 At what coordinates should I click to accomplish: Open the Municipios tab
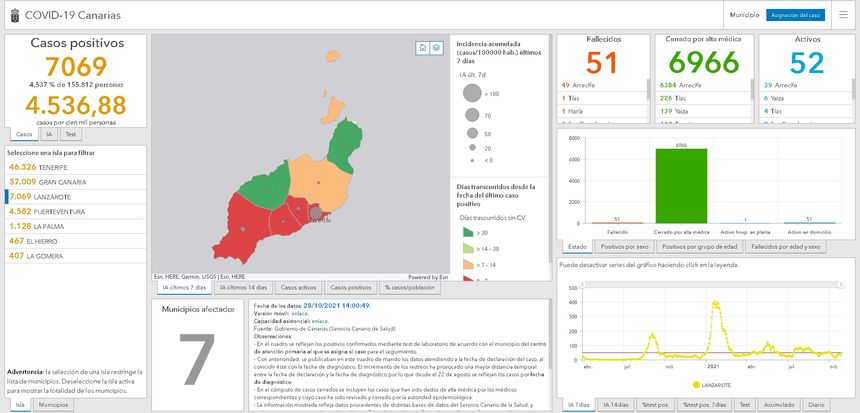click(52, 405)
